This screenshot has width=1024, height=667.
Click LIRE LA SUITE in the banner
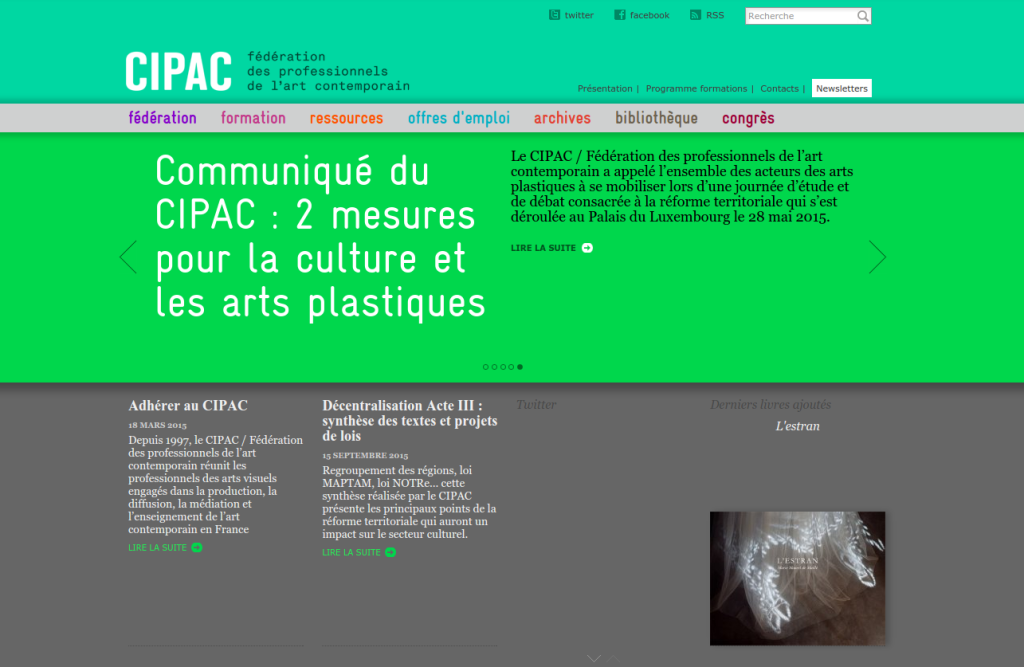(x=543, y=248)
